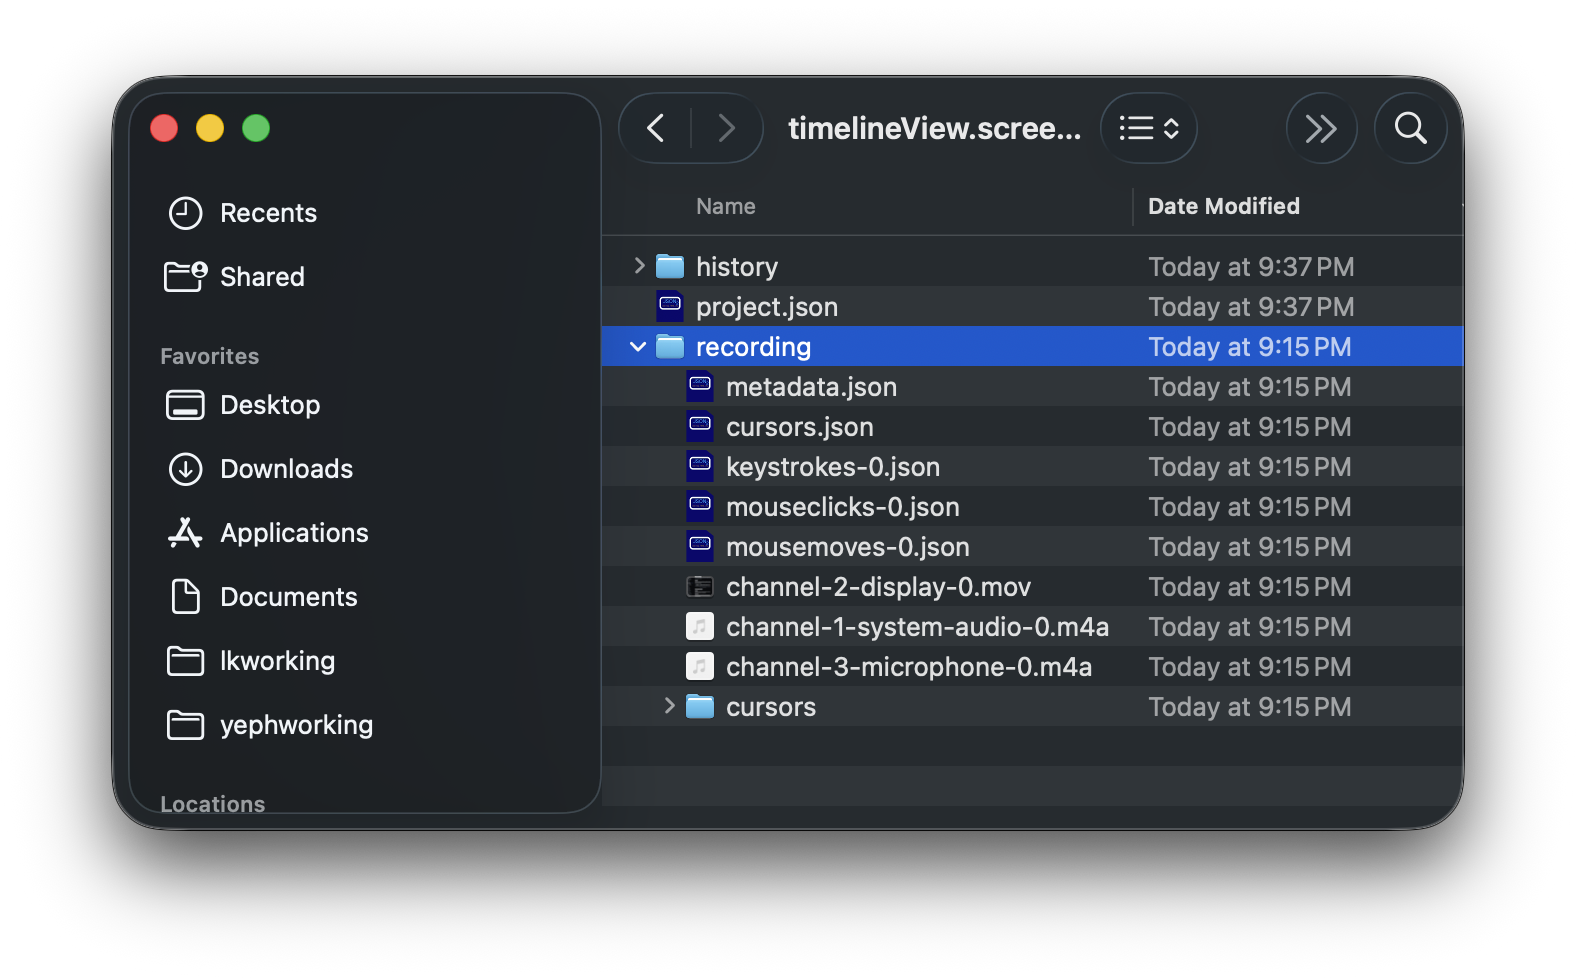This screenshot has height=978, width=1576.
Task: Select the mousemoves-0.json file icon
Action: 700,546
